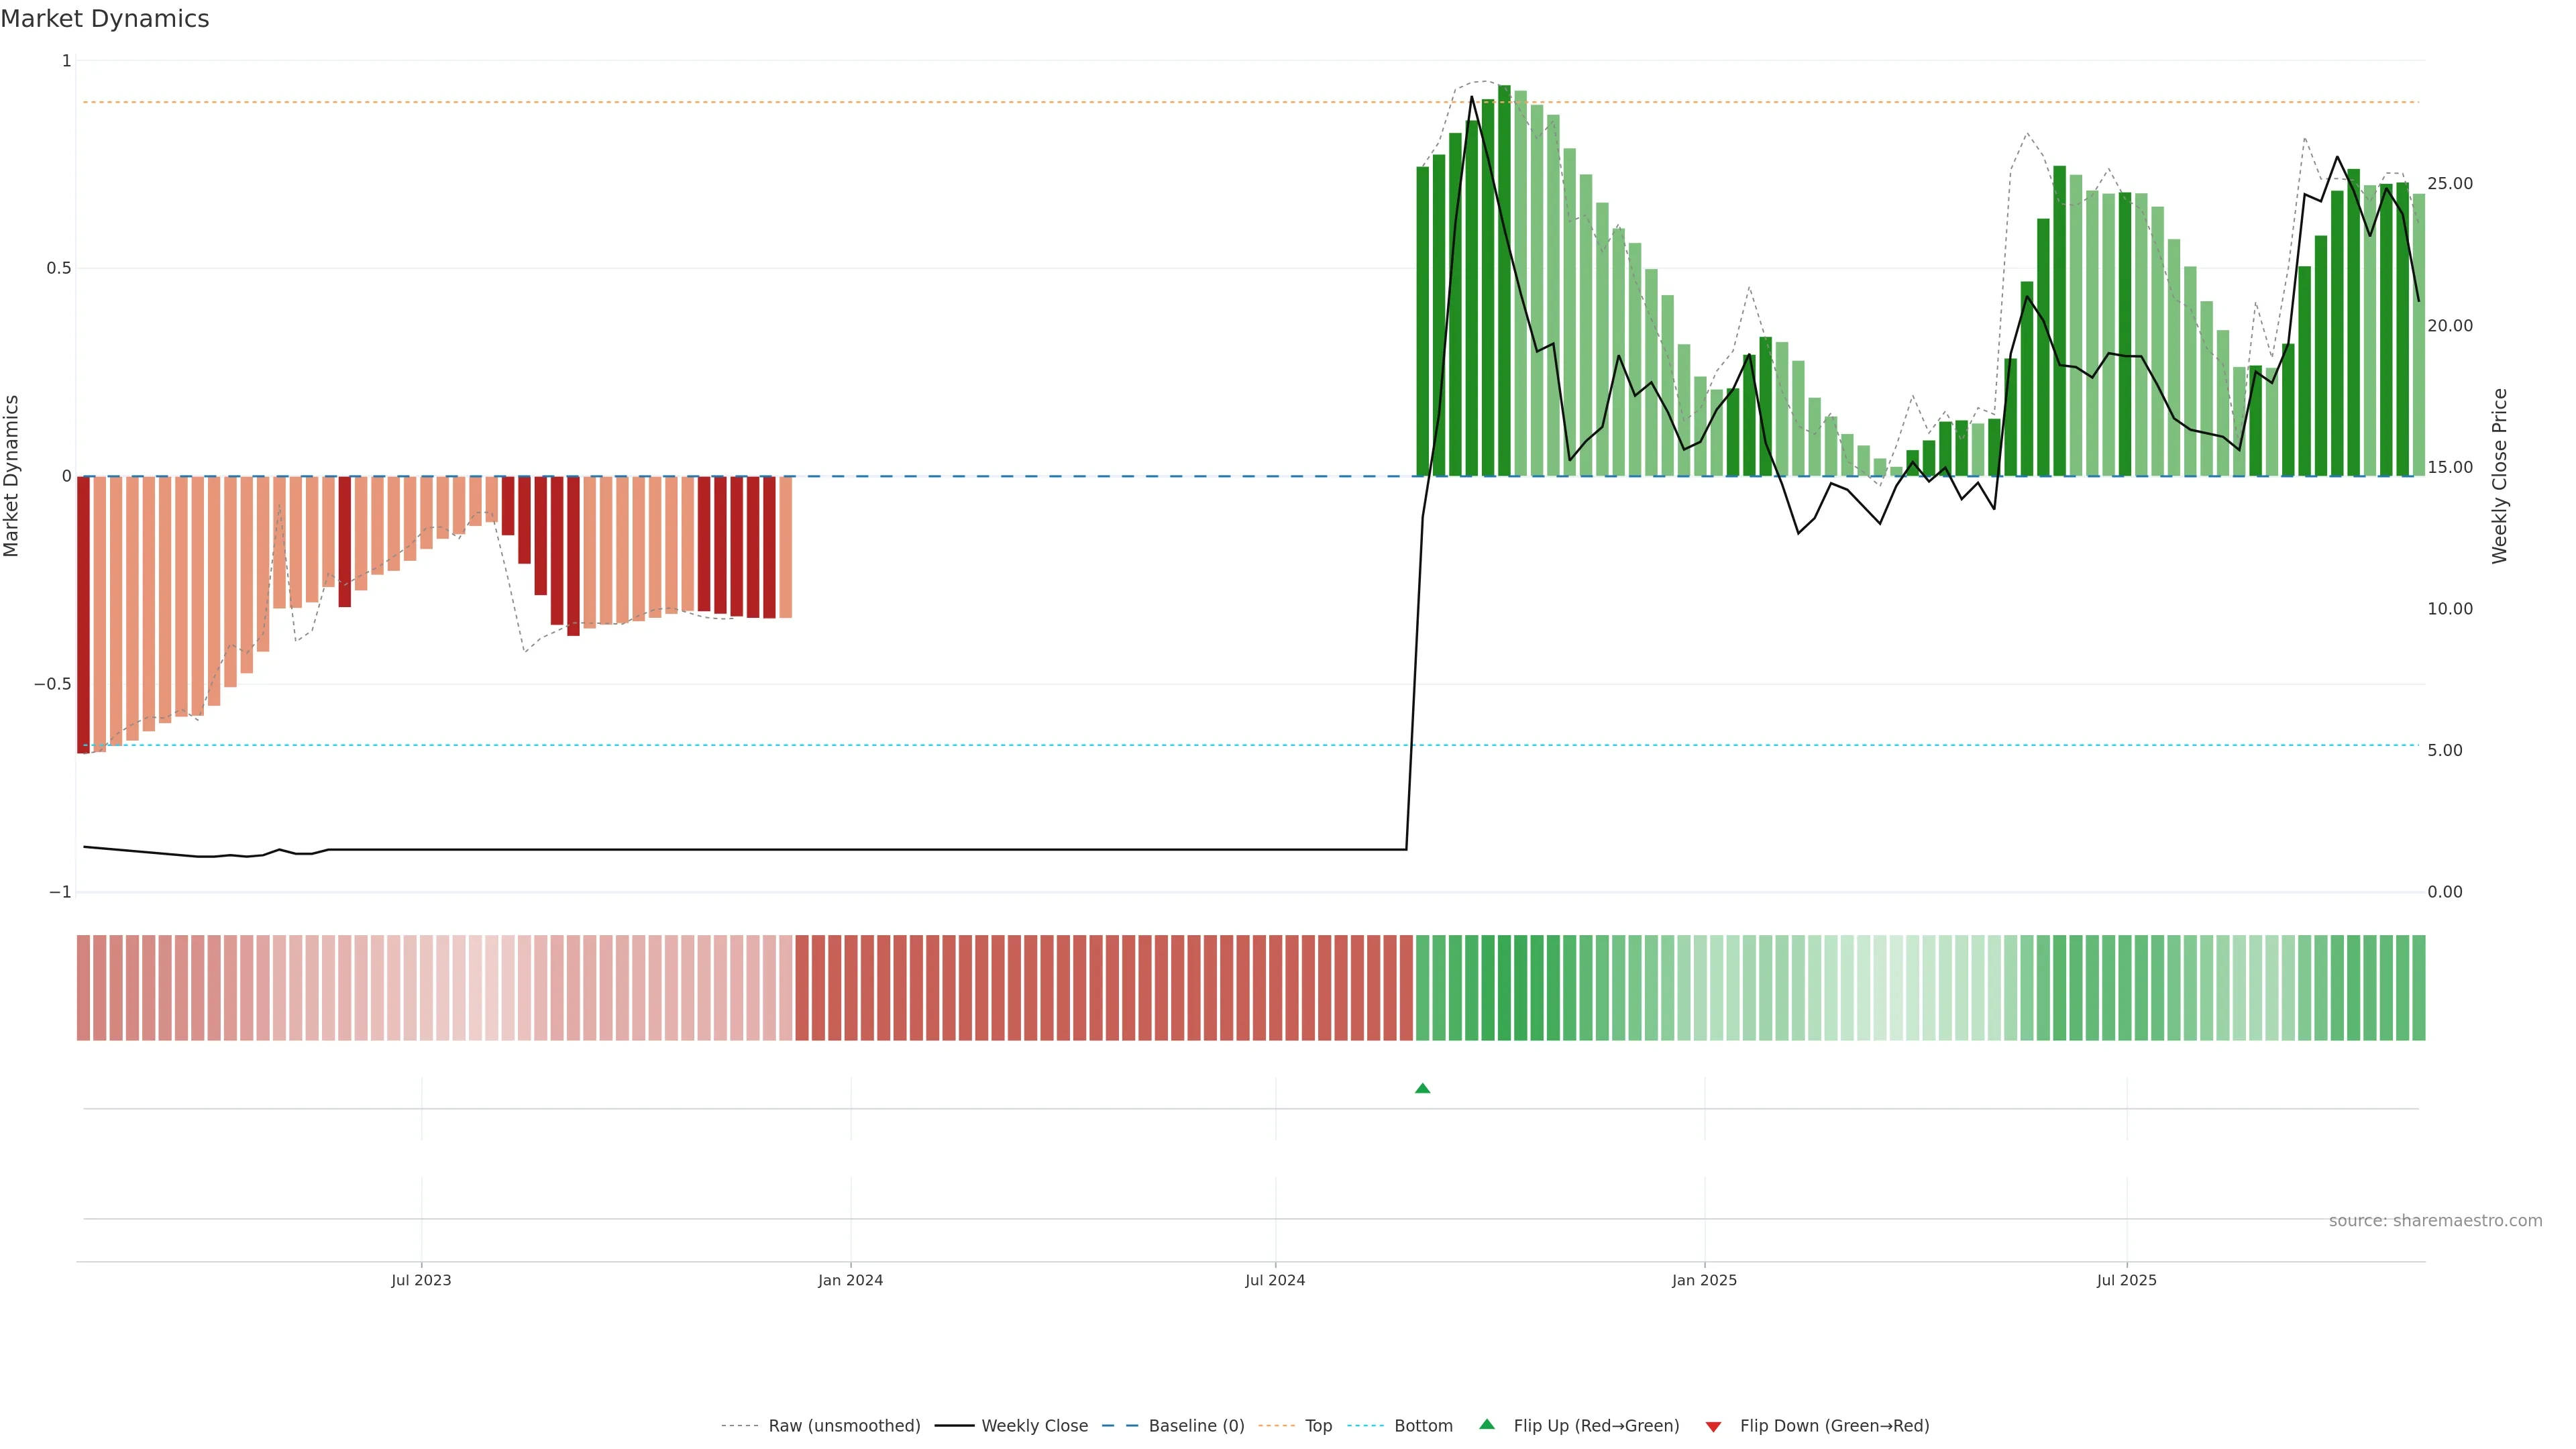2576x1449 pixels.
Task: Click the solid black Weekly Close line sample
Action: (x=954, y=1426)
